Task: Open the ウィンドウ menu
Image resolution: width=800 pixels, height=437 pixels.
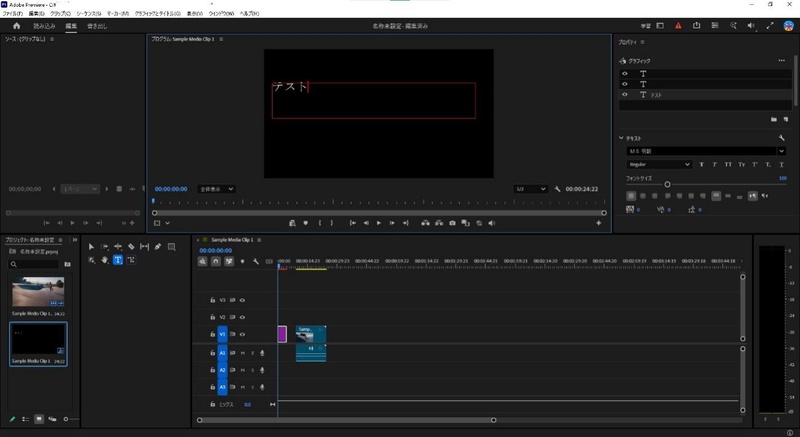Action: 221,14
